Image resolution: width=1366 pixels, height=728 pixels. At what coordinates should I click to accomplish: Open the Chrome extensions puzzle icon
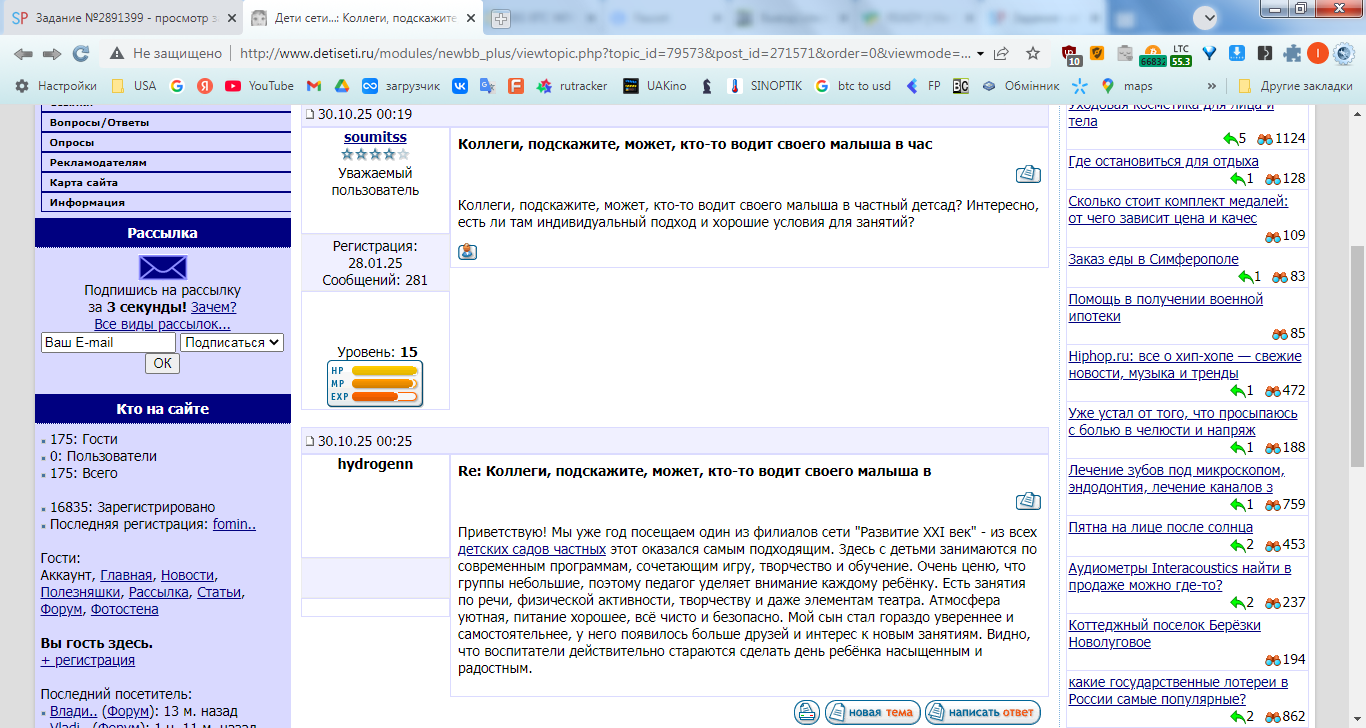click(x=1292, y=54)
